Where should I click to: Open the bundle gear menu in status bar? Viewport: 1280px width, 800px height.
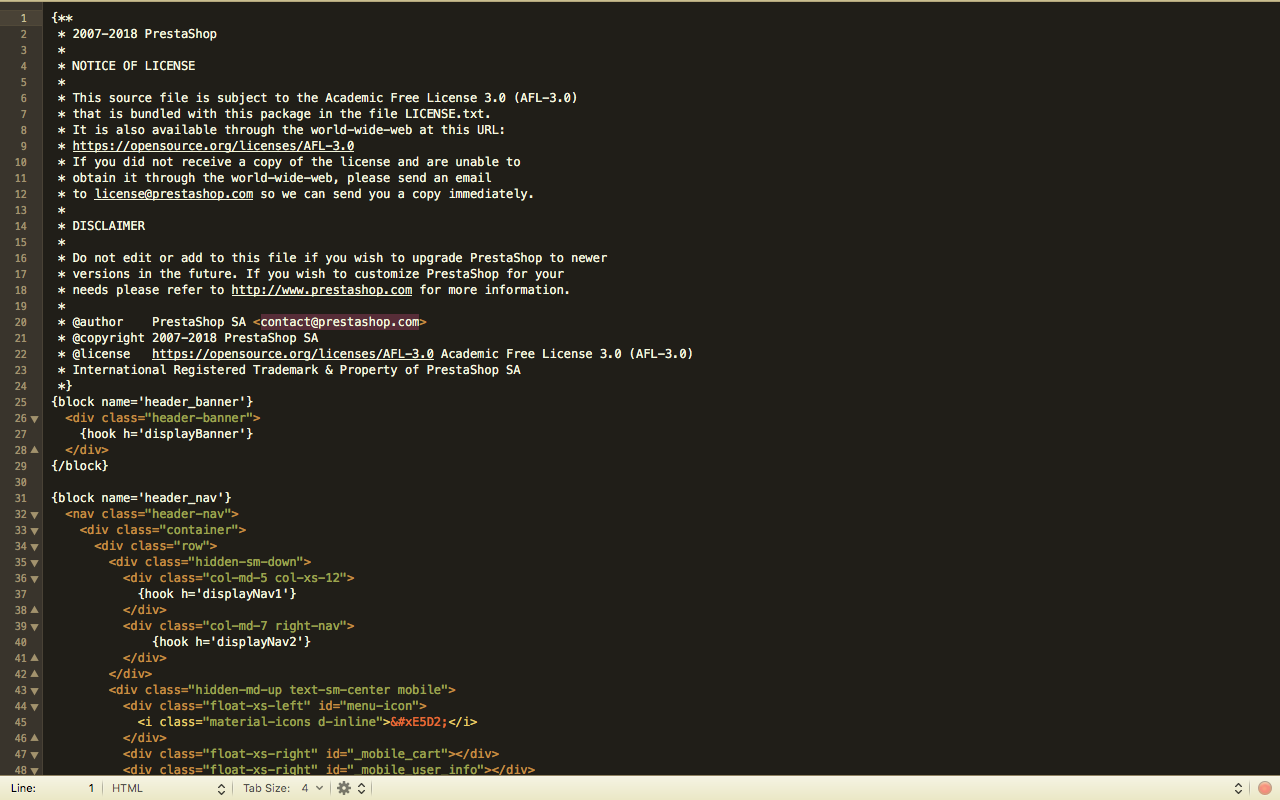[344, 788]
